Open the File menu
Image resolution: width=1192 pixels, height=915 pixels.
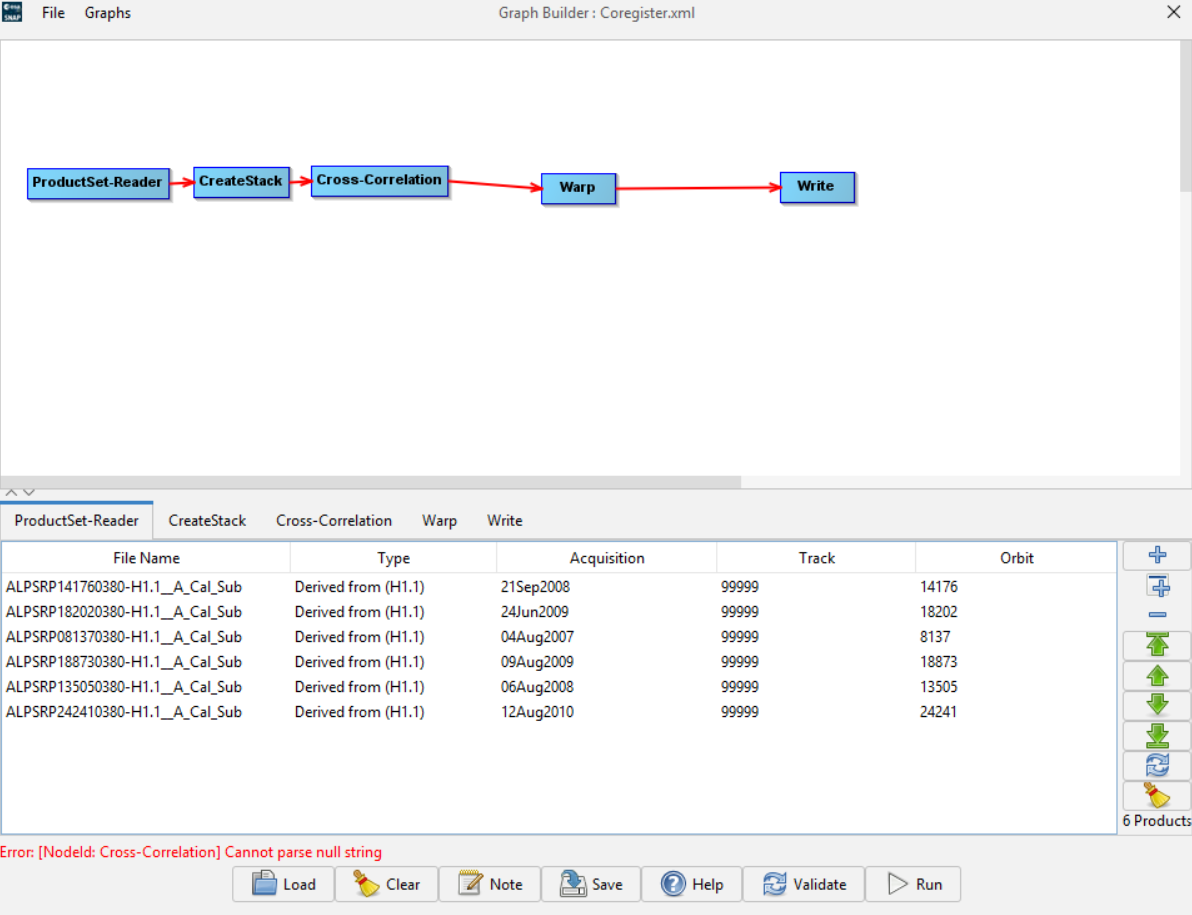point(53,13)
